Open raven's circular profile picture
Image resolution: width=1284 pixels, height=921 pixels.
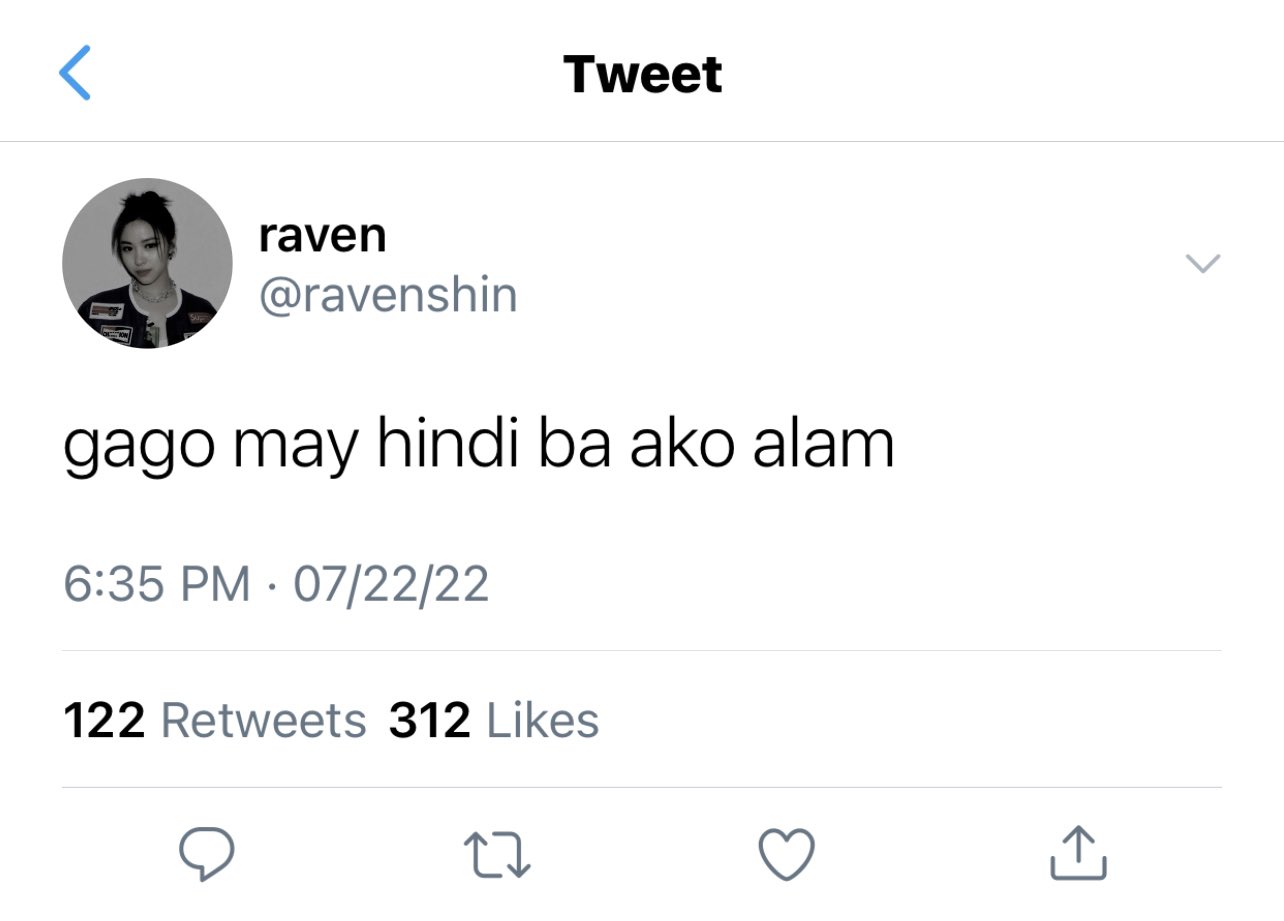(x=147, y=263)
